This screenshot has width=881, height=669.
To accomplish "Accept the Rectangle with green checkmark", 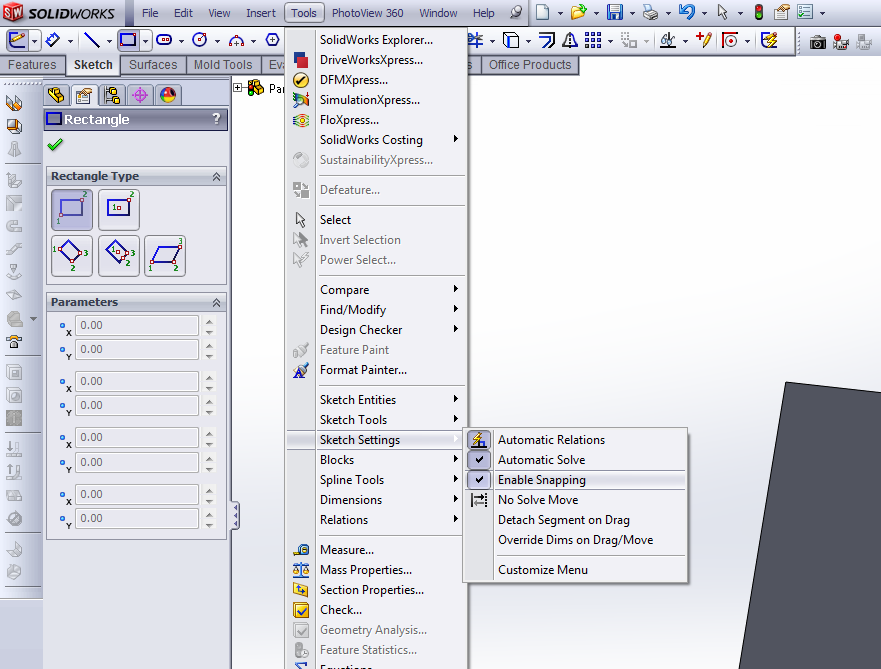I will (55, 145).
